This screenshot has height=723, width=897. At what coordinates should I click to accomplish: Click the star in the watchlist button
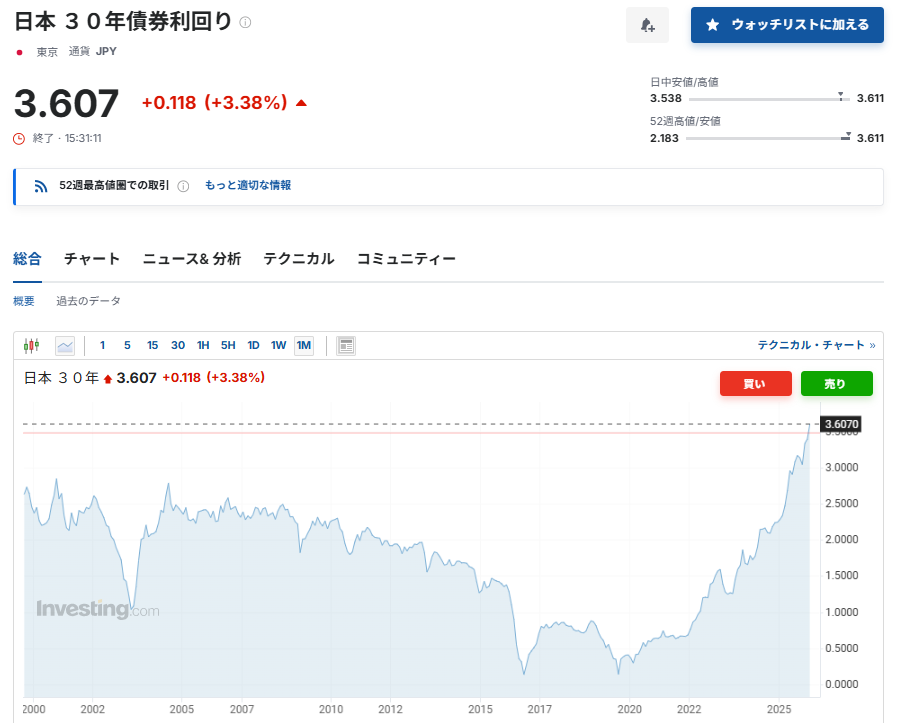click(712, 25)
